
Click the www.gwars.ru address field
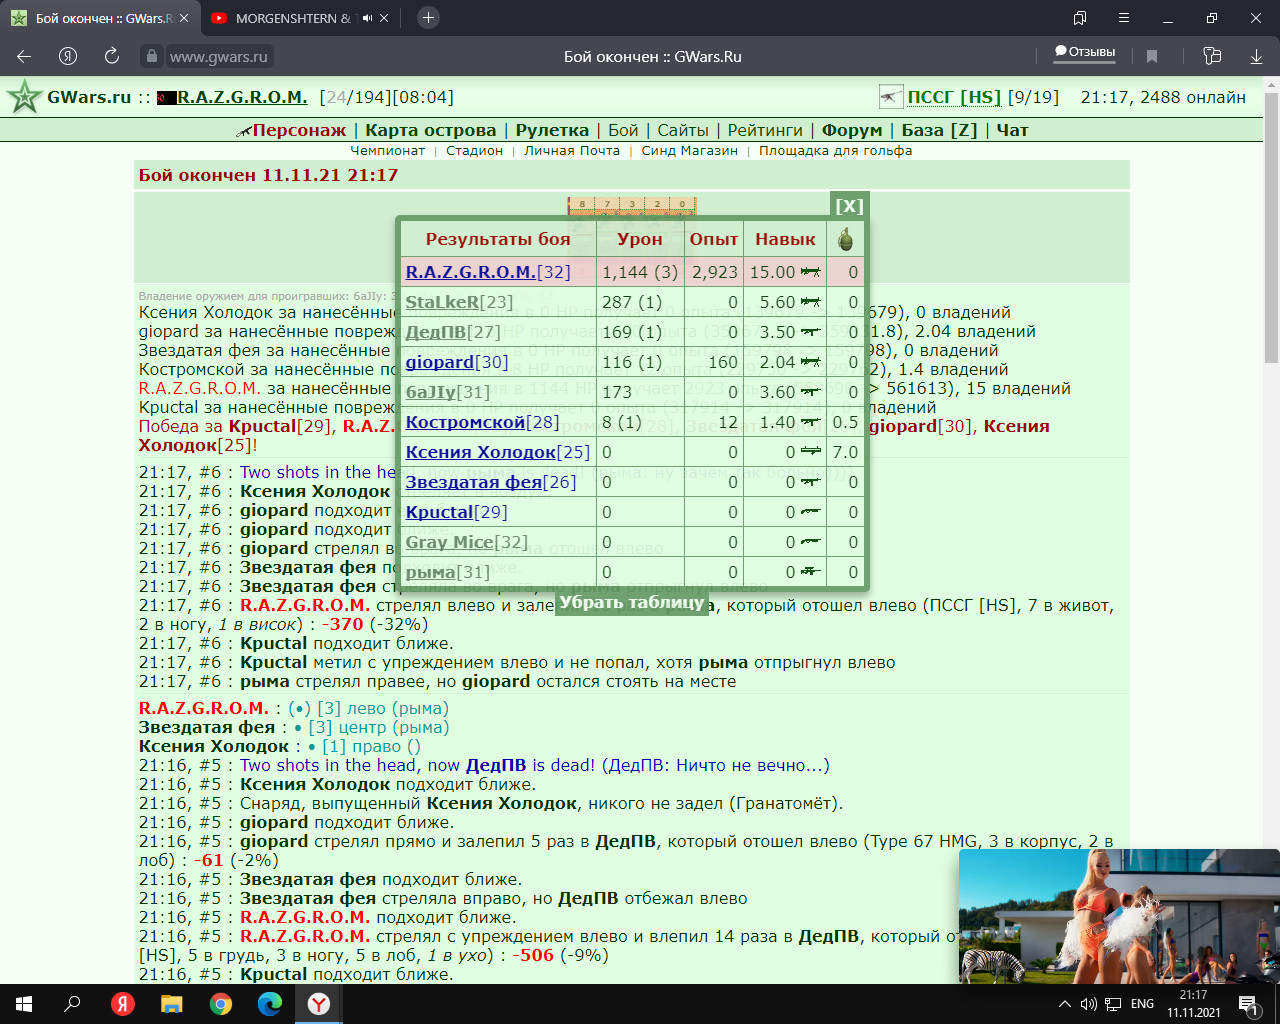(x=219, y=57)
